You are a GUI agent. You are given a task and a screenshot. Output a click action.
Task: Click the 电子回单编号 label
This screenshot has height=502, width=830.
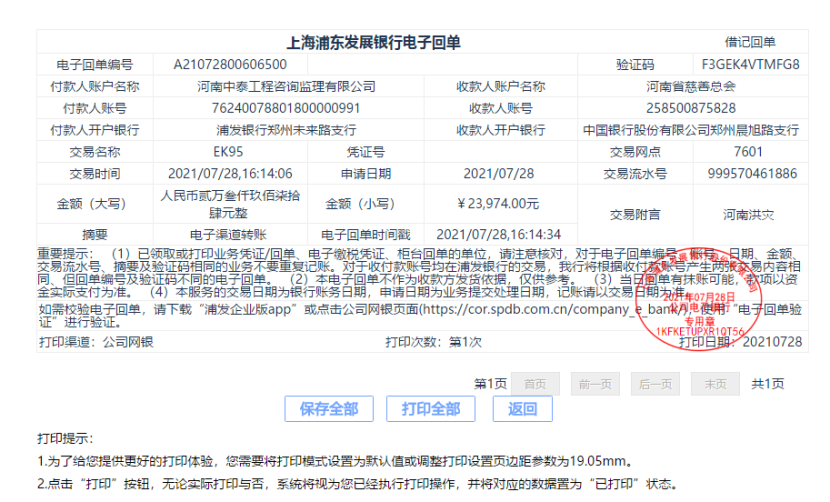(x=95, y=65)
